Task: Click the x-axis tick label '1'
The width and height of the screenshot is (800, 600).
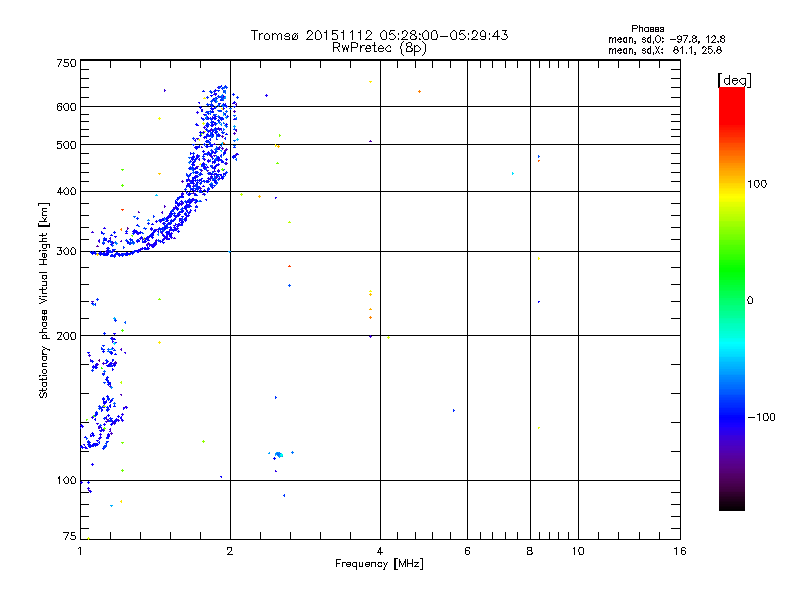Action: pos(80,551)
